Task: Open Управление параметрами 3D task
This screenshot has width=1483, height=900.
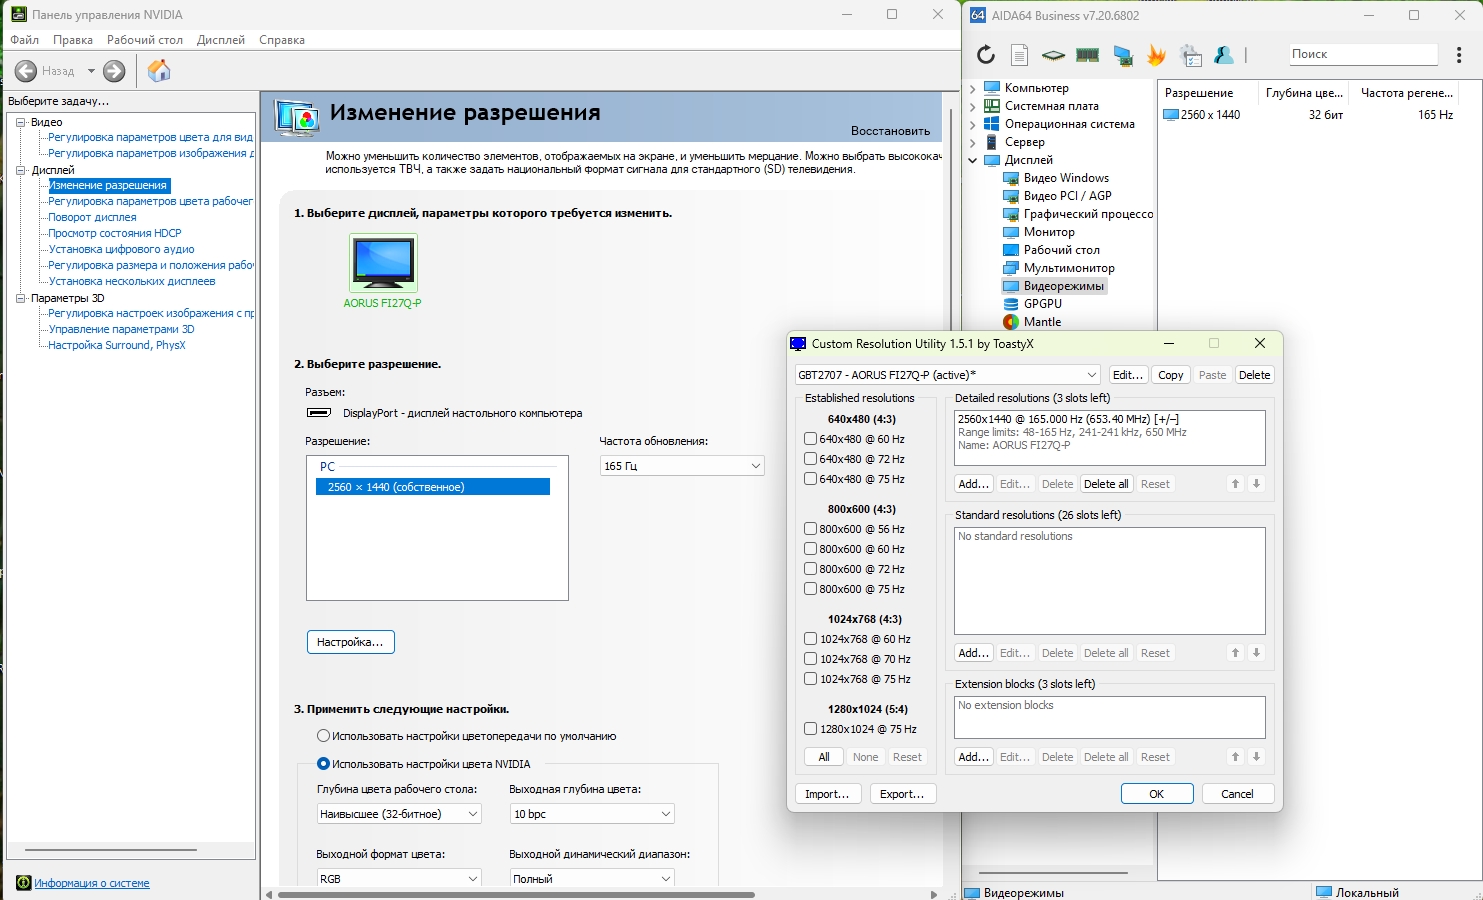Action: coord(122,329)
